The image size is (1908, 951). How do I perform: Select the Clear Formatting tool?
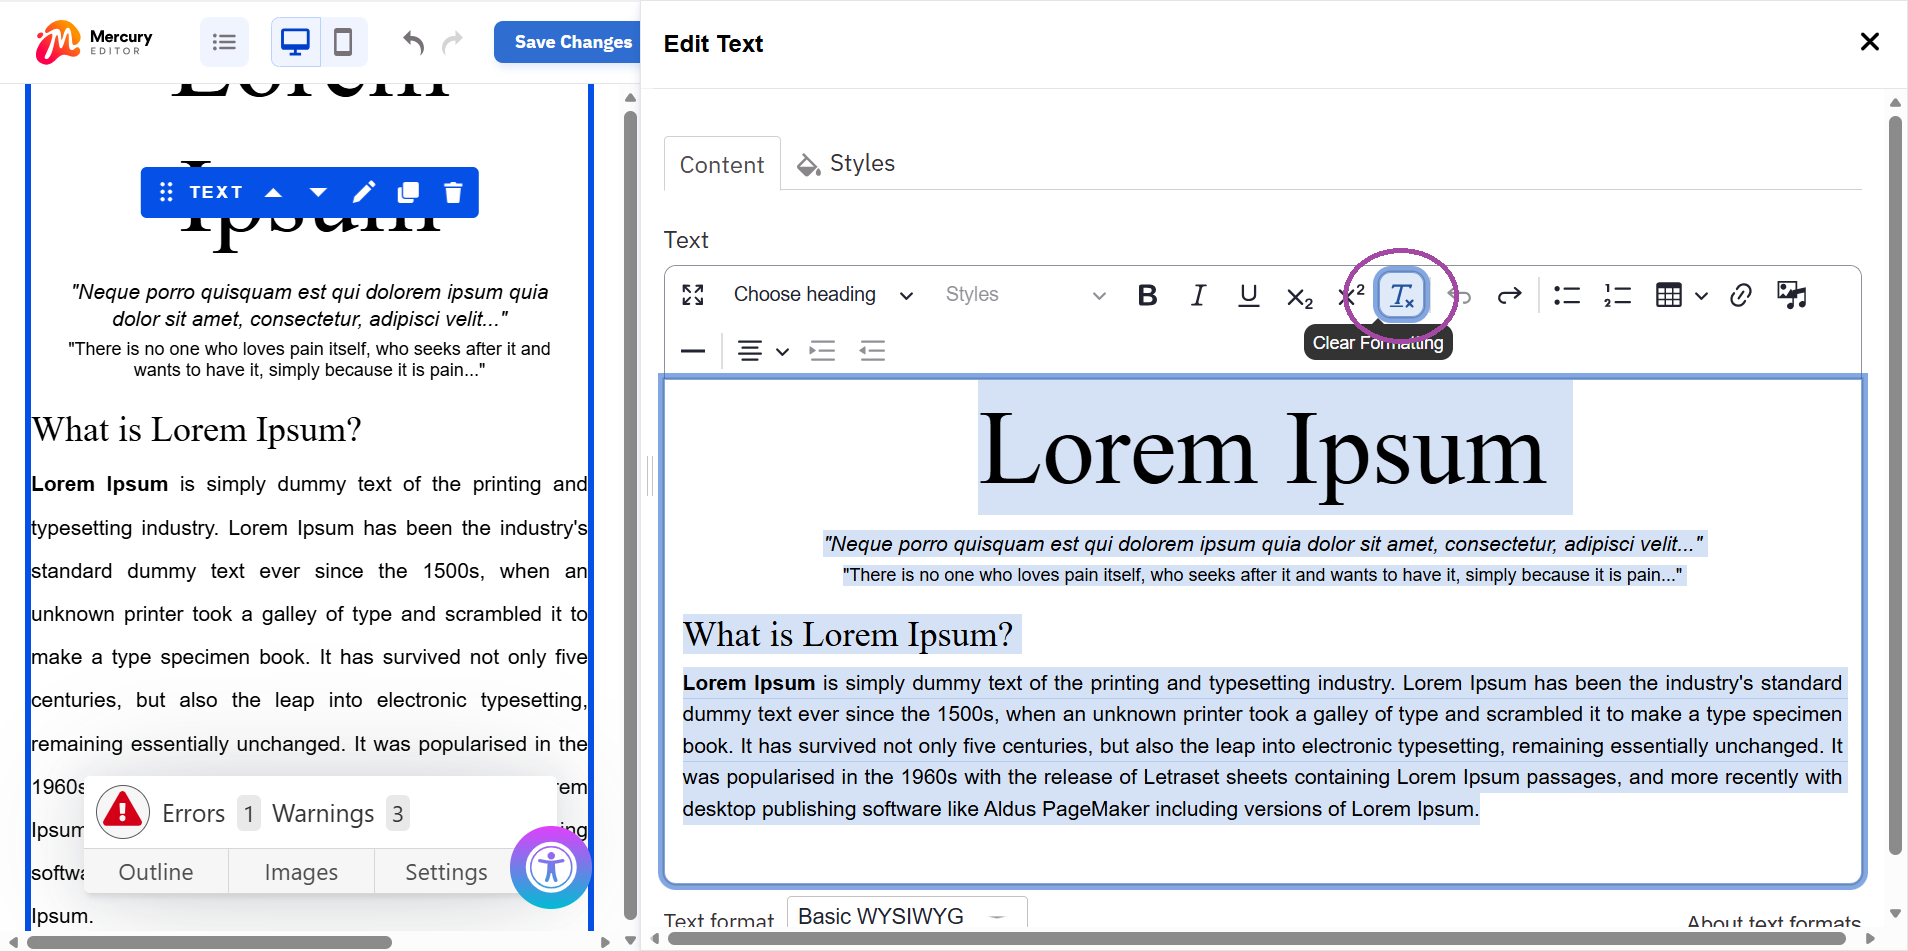1399,295
